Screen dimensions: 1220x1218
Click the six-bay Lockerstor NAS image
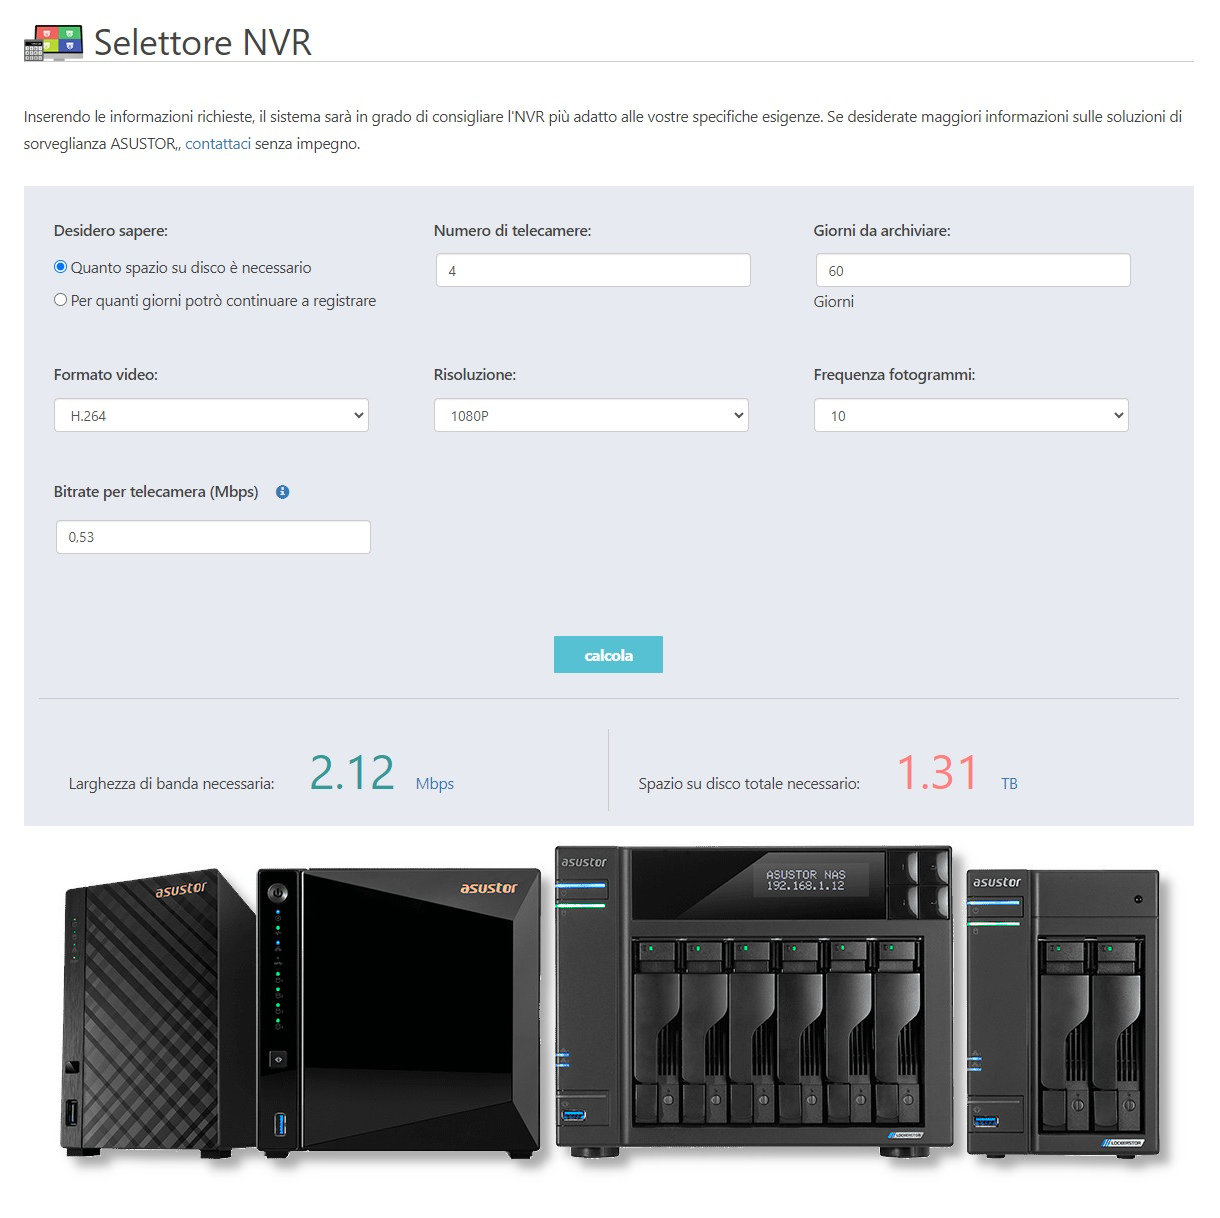753,1000
